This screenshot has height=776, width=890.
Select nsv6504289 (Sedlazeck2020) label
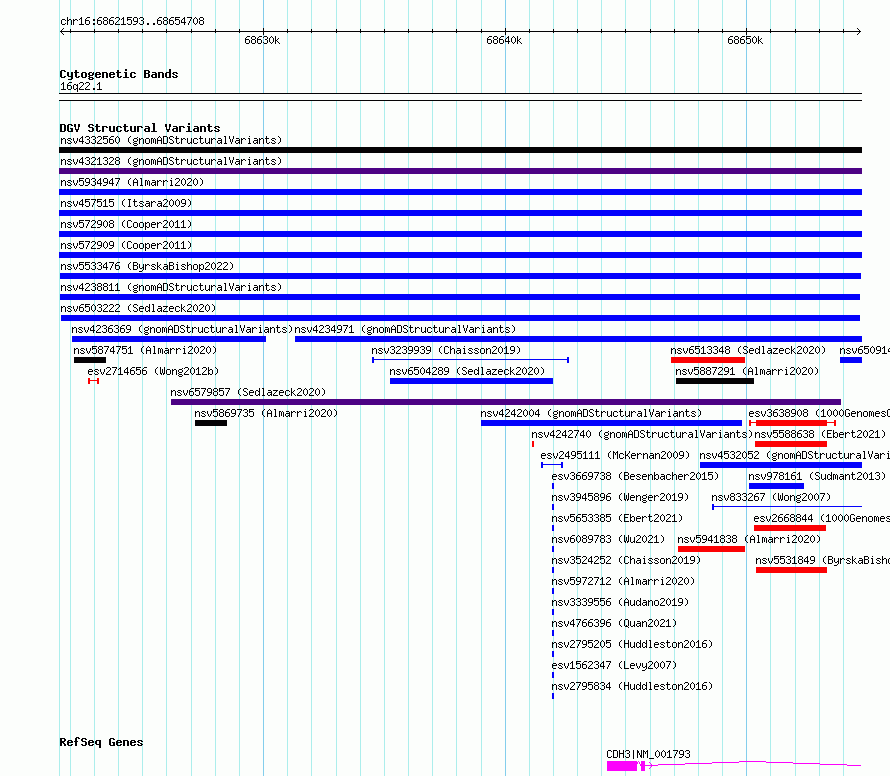[x=467, y=371]
